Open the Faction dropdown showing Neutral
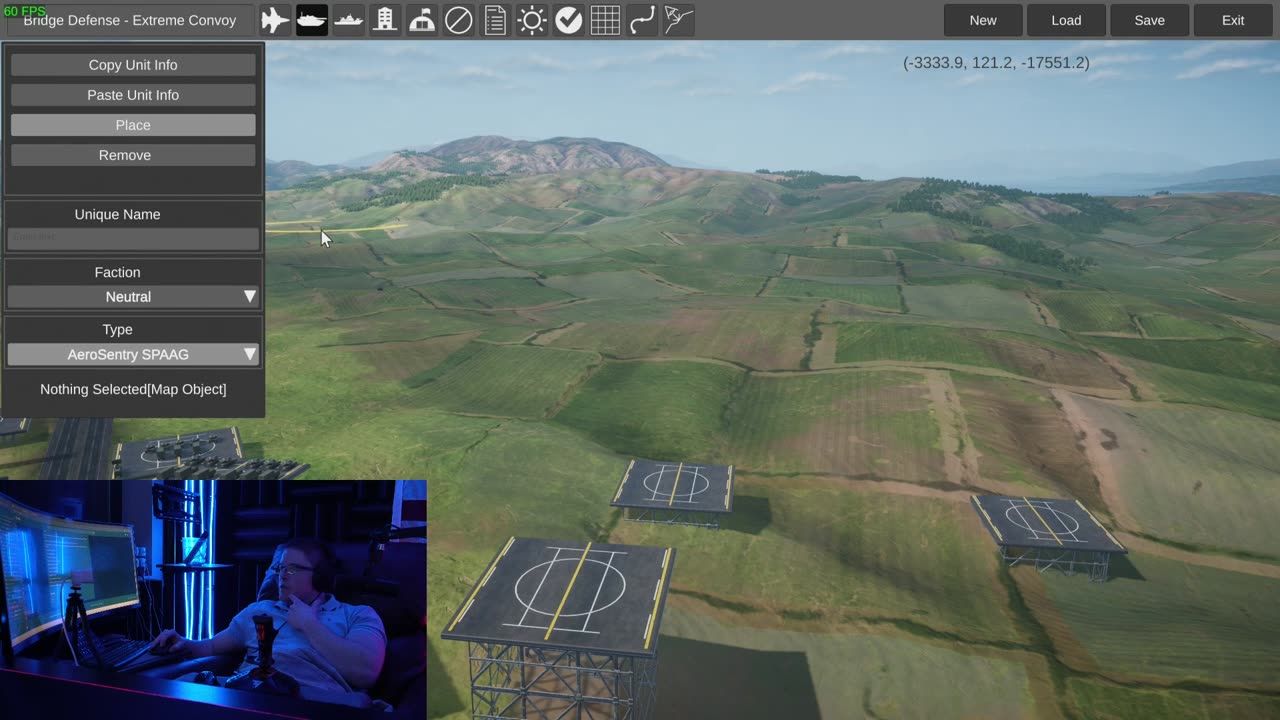Viewport: 1280px width, 720px height. click(x=133, y=297)
